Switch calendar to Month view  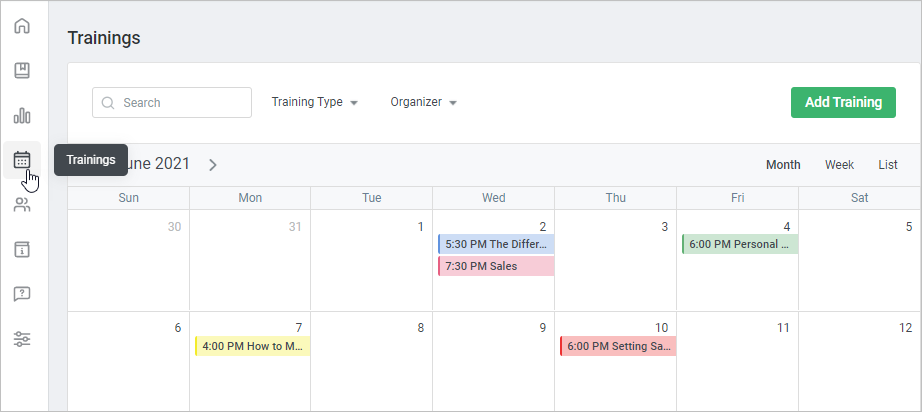pyautogui.click(x=783, y=165)
